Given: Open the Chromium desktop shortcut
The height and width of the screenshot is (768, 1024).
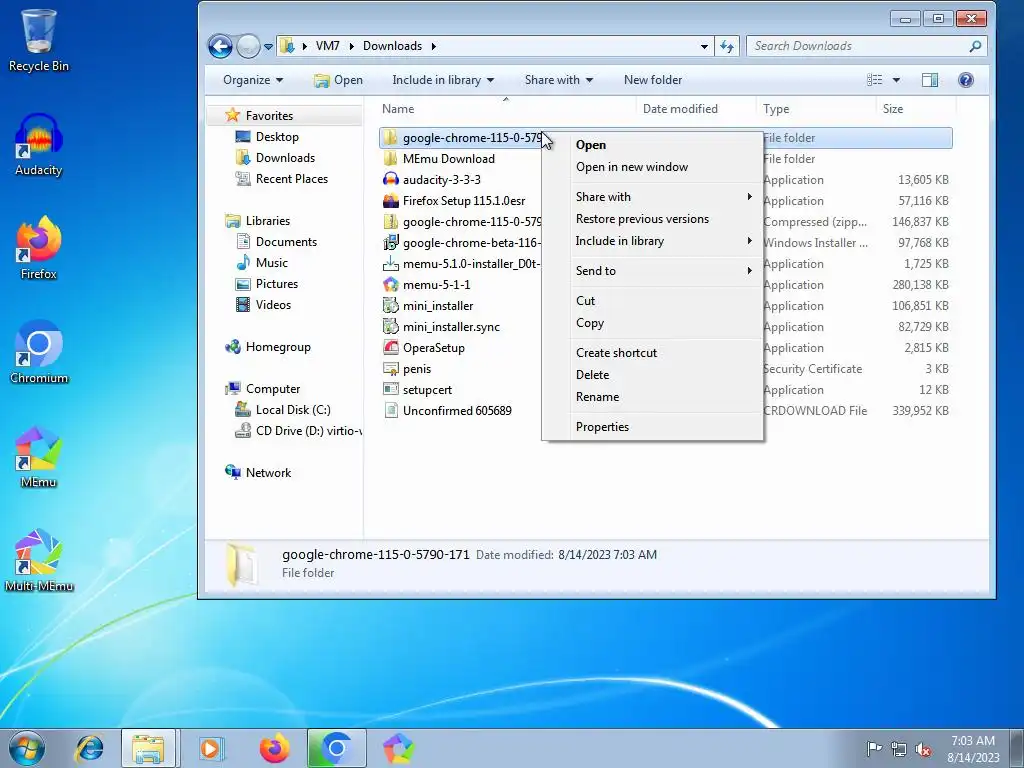Looking at the screenshot, I should (x=39, y=353).
